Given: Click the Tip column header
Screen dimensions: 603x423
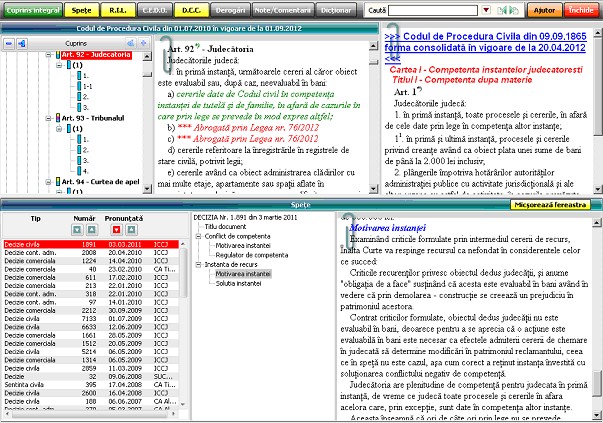Looking at the screenshot, I should [x=35, y=218].
